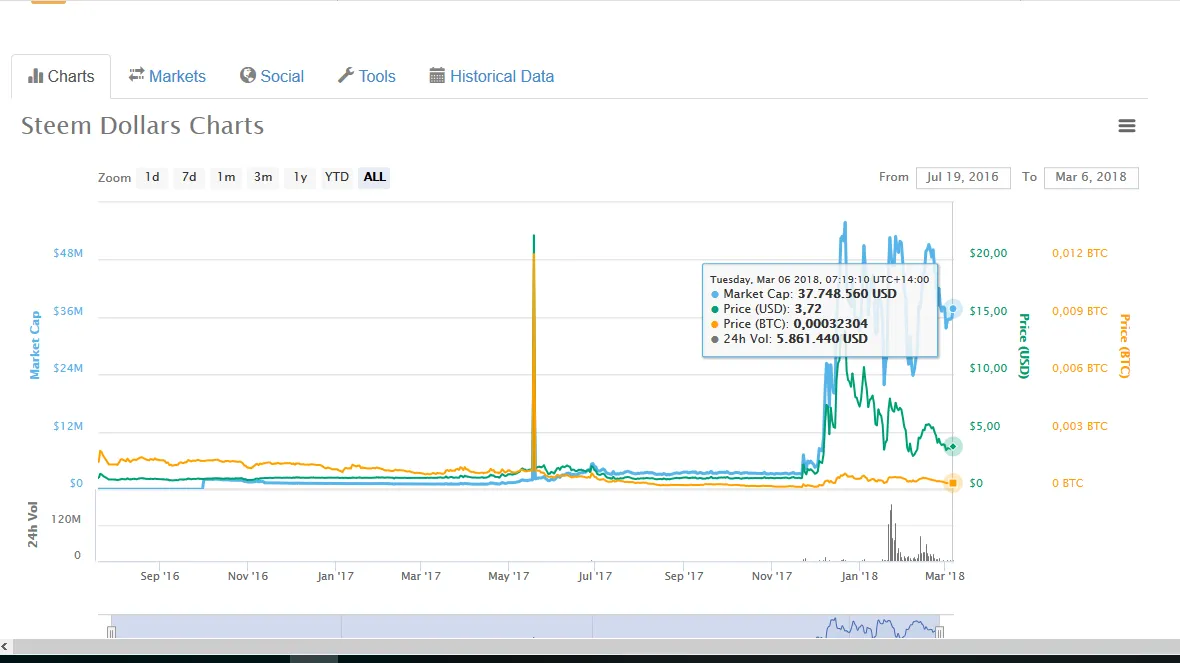Click the 24h Vol axis label
Viewport: 1180px width, 663px height.
(x=32, y=525)
